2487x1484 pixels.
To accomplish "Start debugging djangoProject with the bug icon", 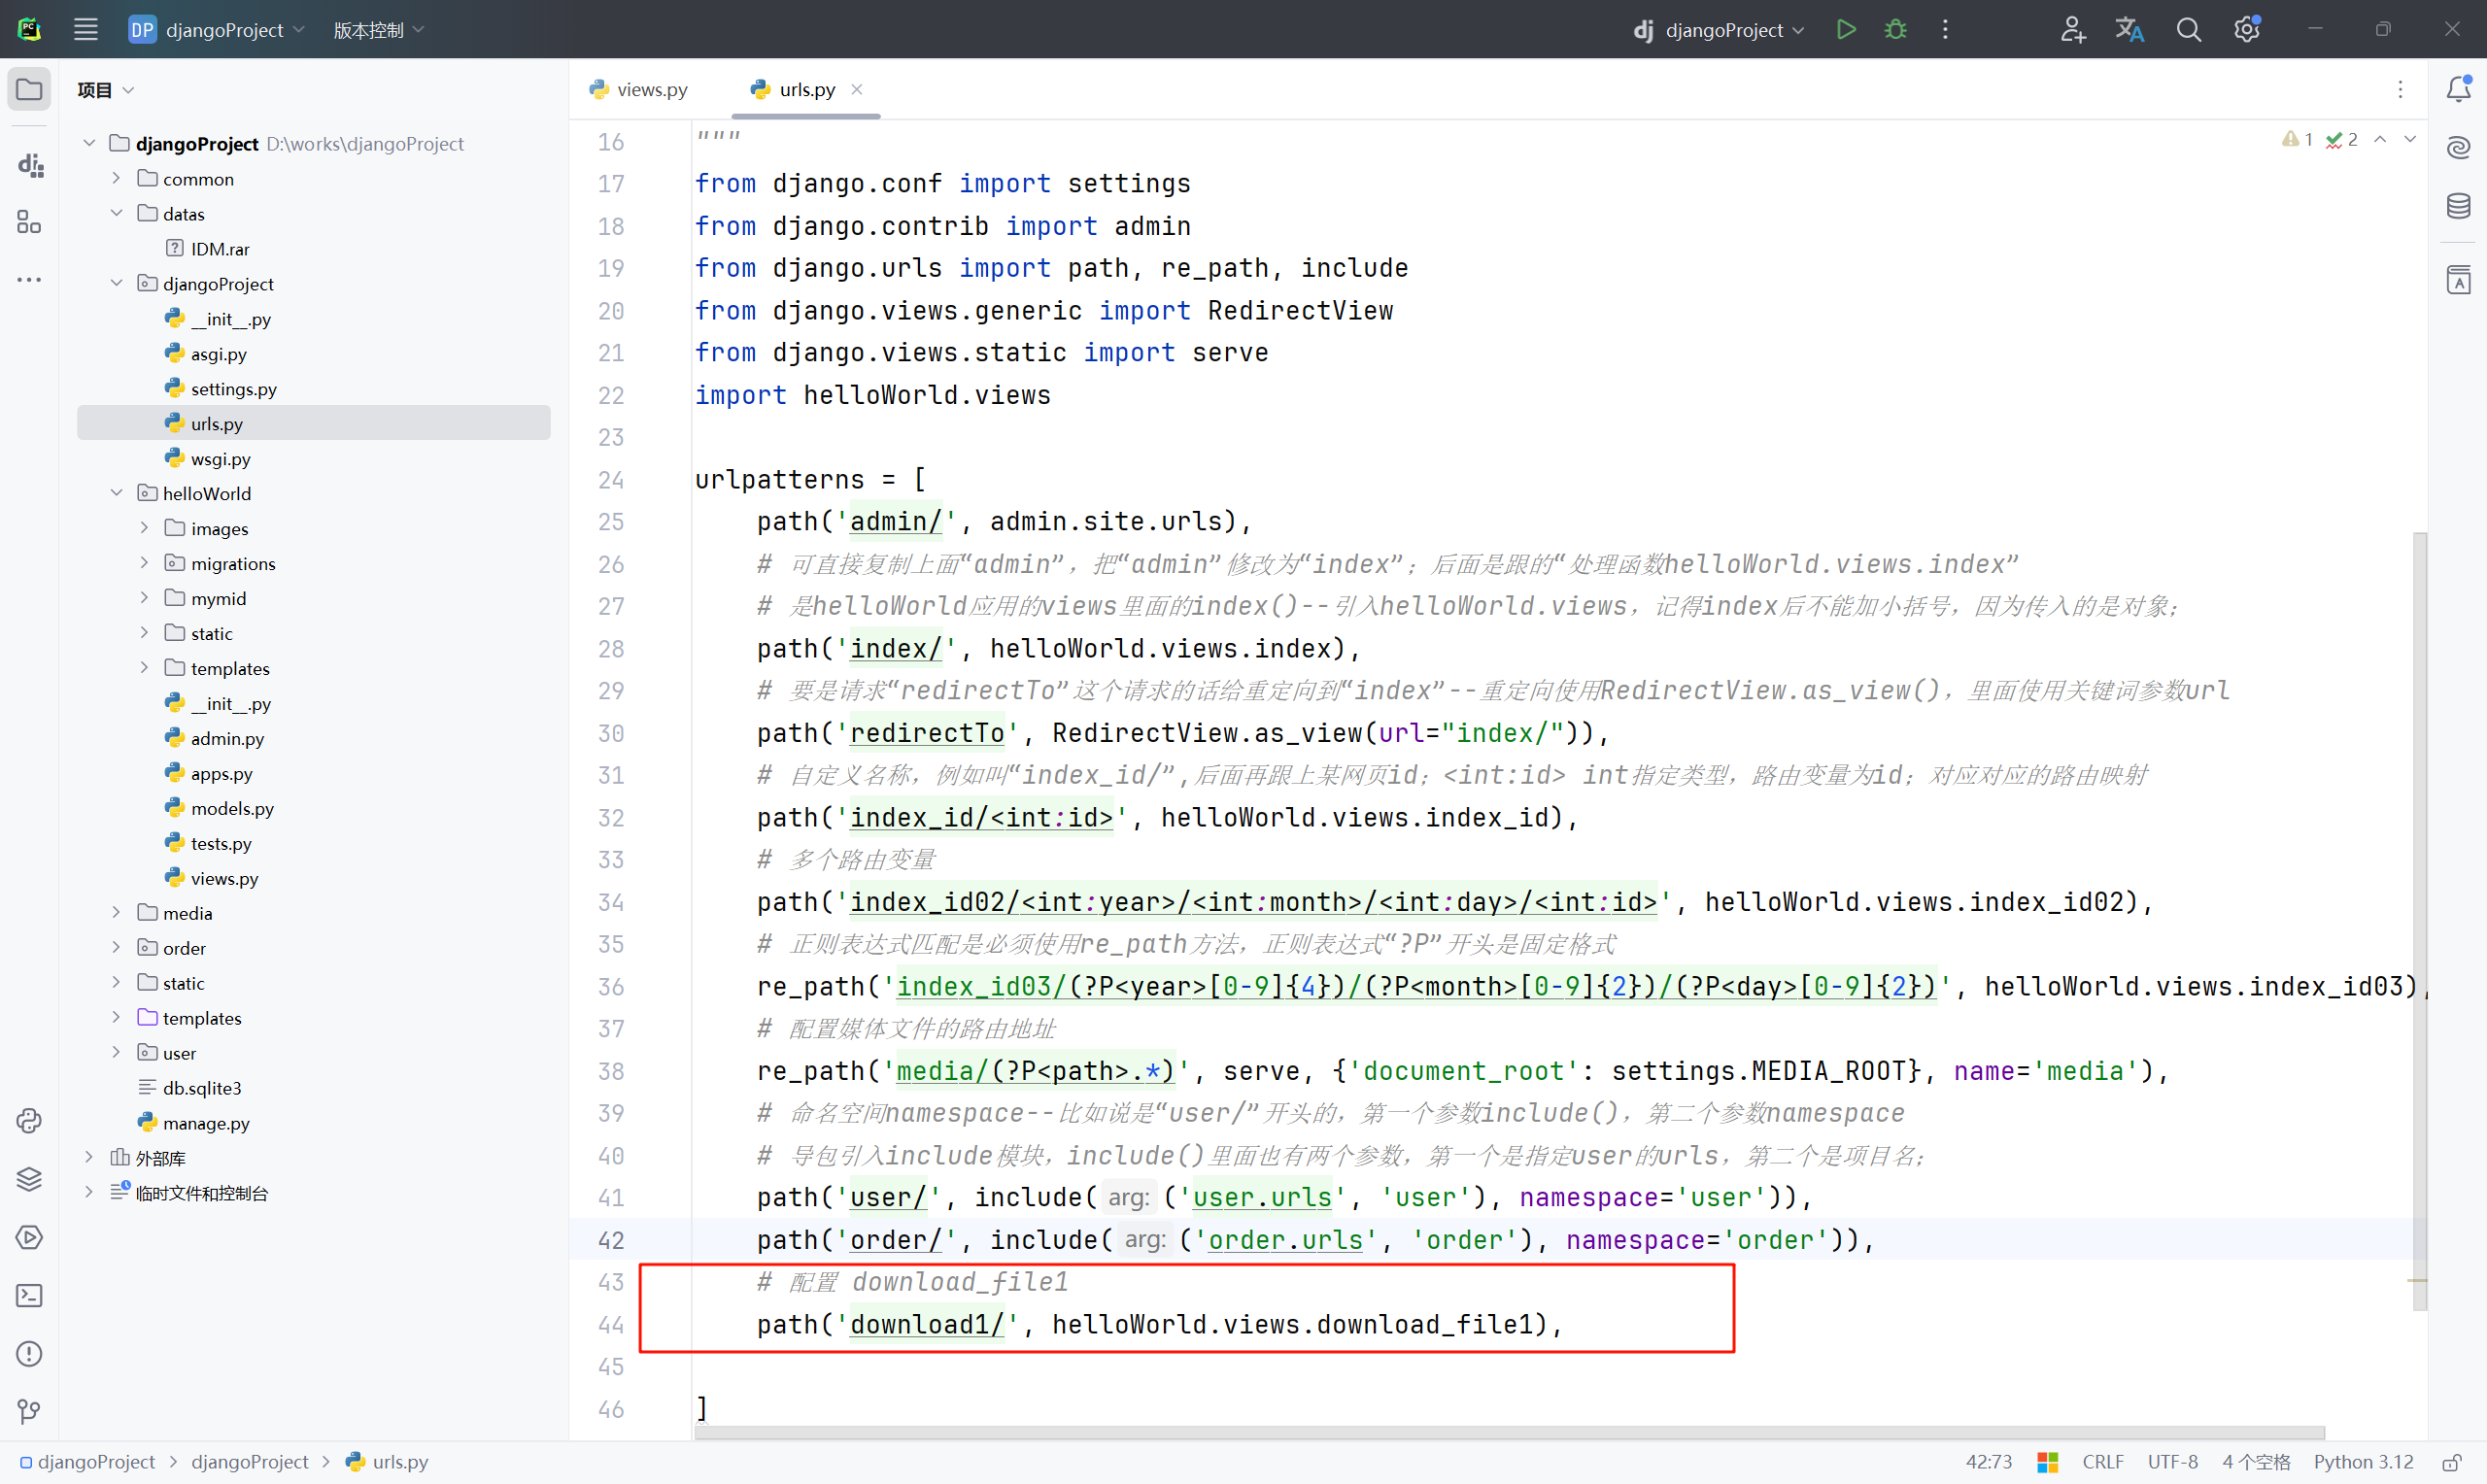I will 1895,30.
